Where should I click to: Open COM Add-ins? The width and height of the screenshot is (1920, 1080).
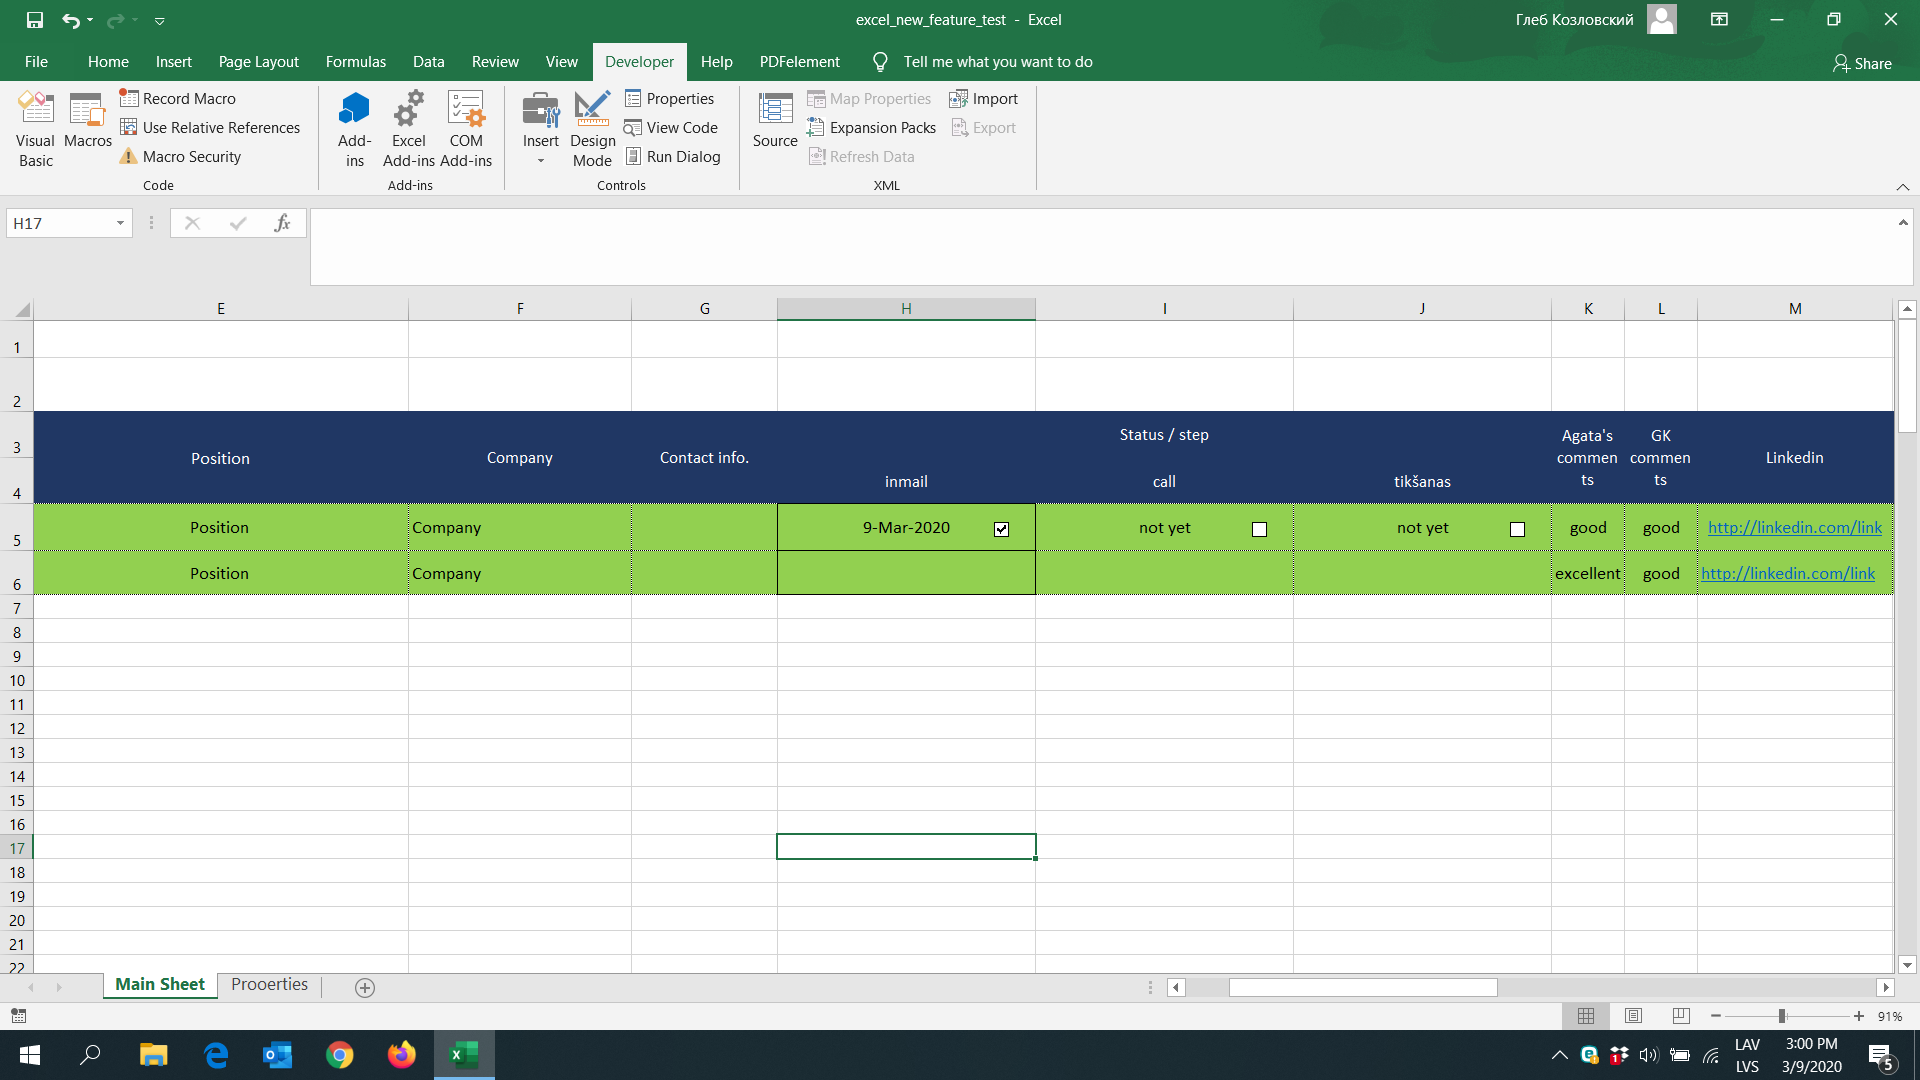click(x=466, y=128)
